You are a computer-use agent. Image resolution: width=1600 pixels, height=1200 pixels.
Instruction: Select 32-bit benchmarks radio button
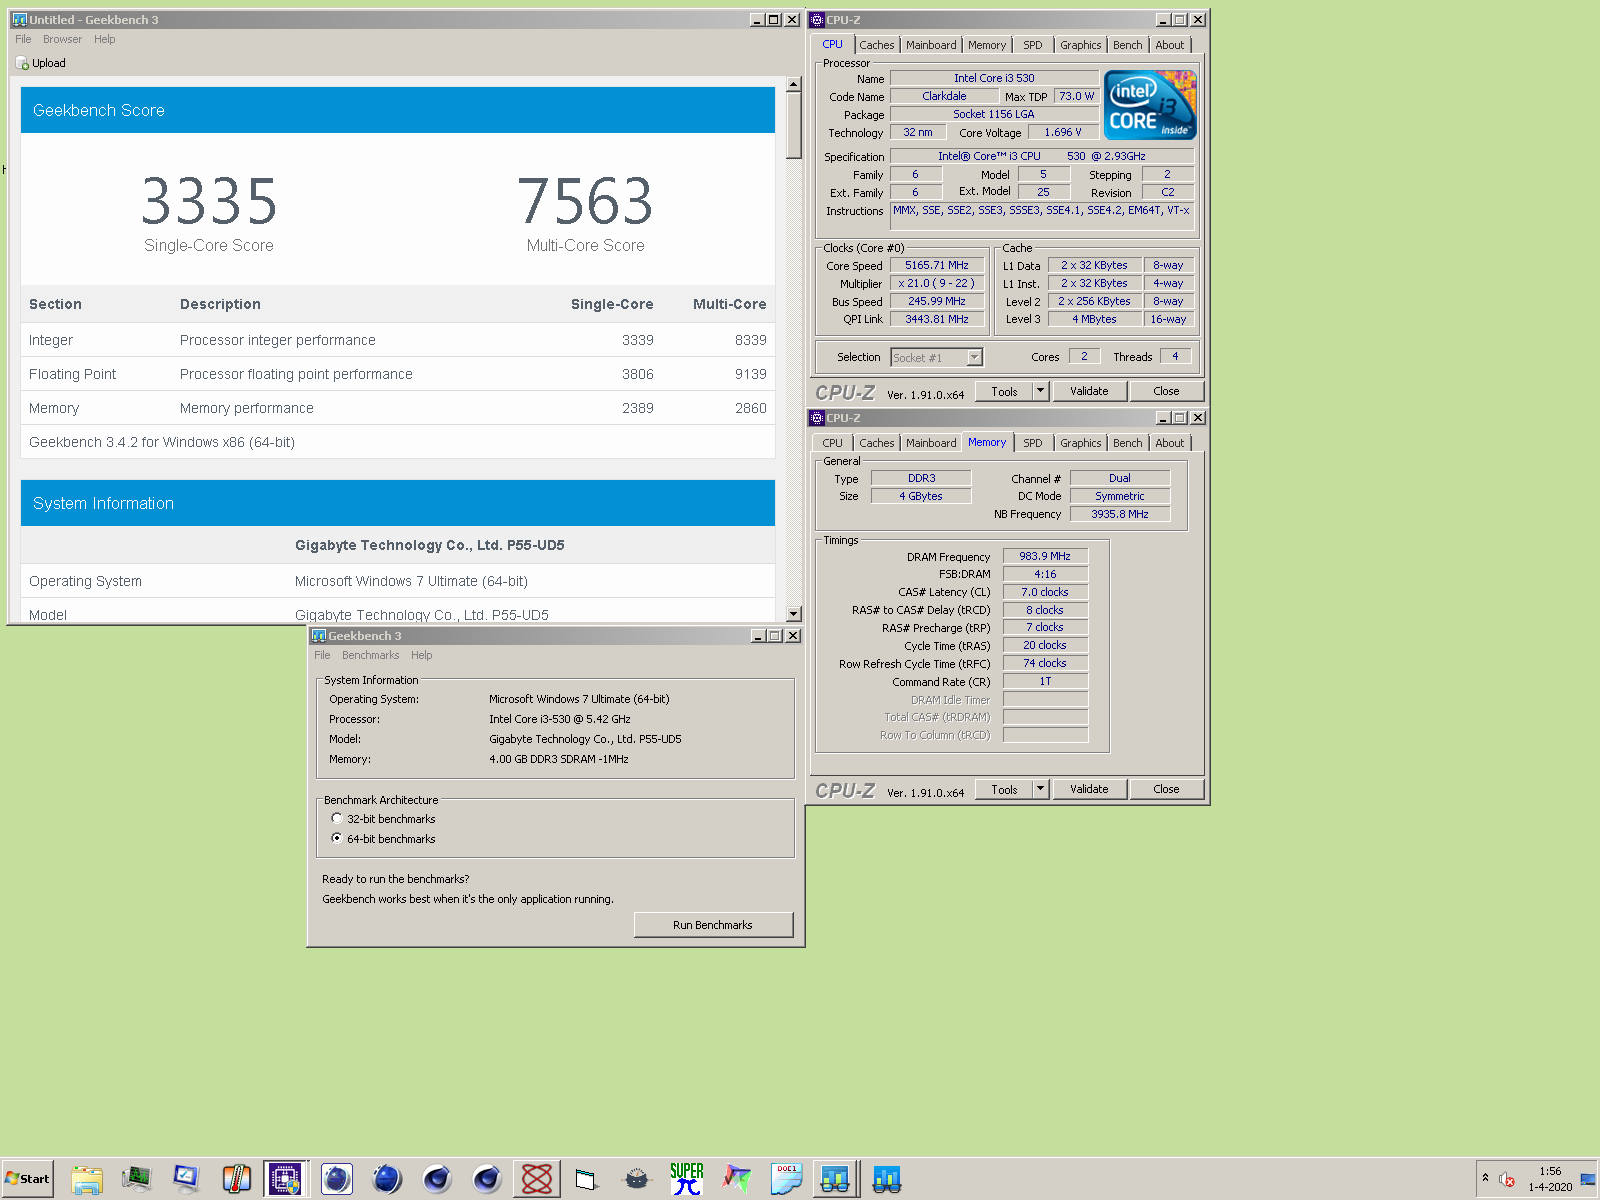coord(337,819)
